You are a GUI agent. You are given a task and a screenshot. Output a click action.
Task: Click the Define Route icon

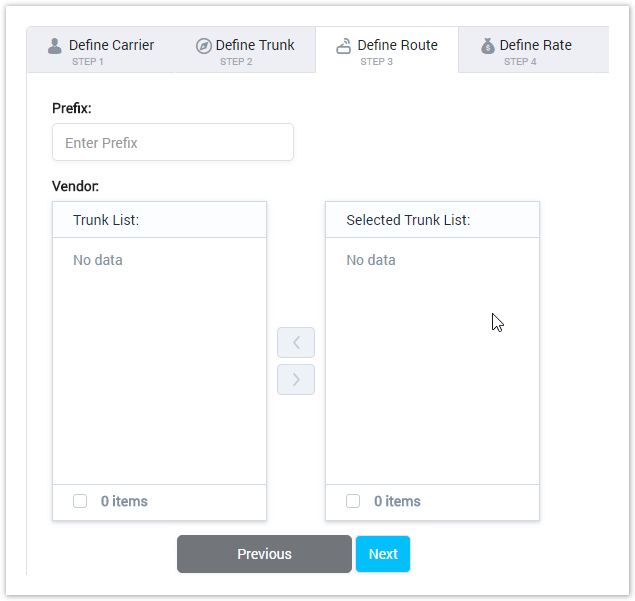[343, 46]
